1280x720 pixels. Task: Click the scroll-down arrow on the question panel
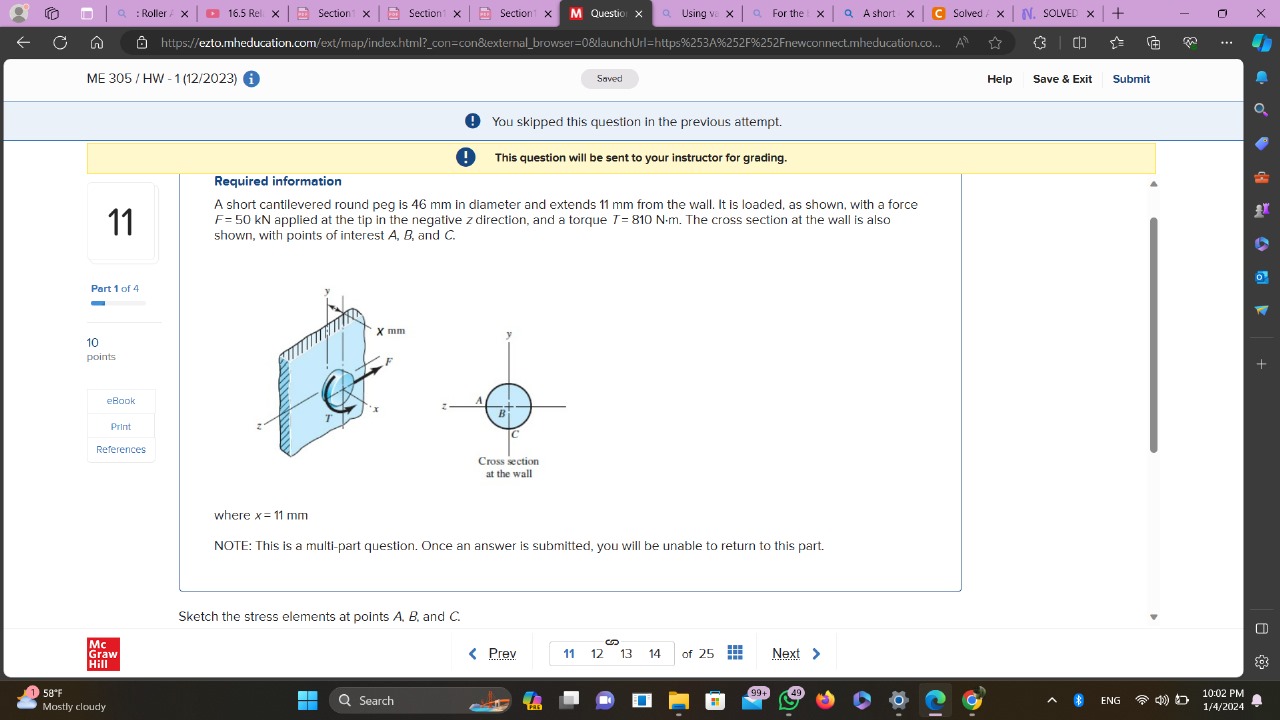[x=1153, y=617]
